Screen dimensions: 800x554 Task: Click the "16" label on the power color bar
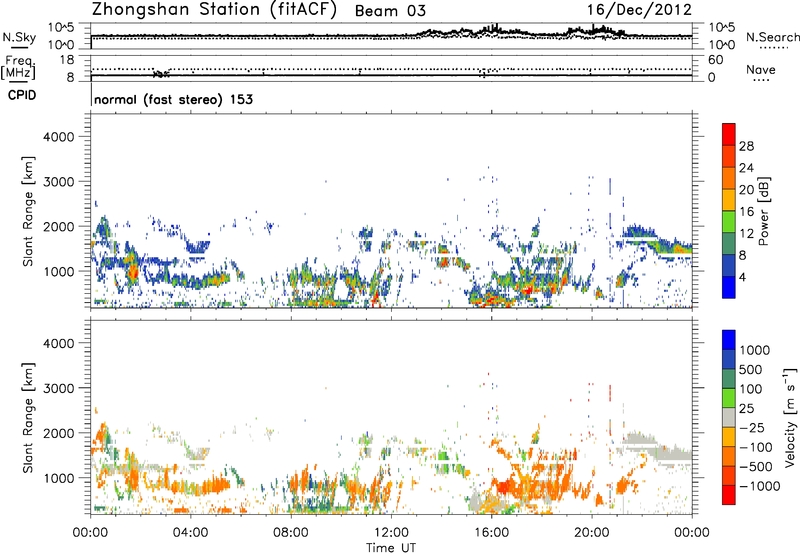point(746,212)
